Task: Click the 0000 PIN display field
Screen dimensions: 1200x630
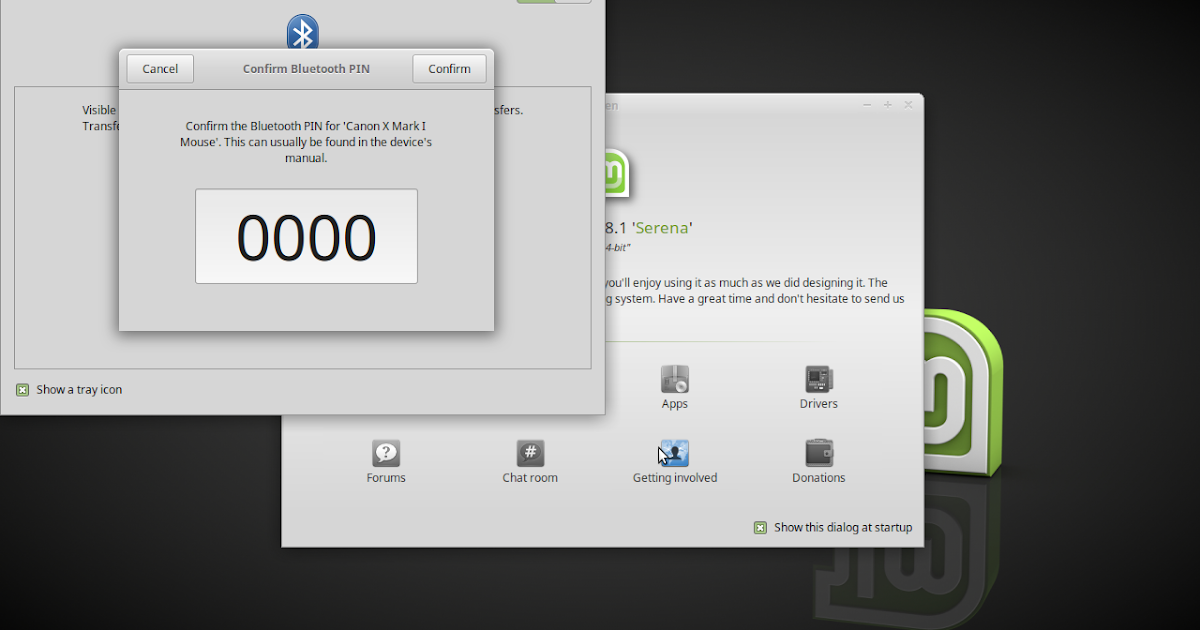Action: tap(306, 236)
